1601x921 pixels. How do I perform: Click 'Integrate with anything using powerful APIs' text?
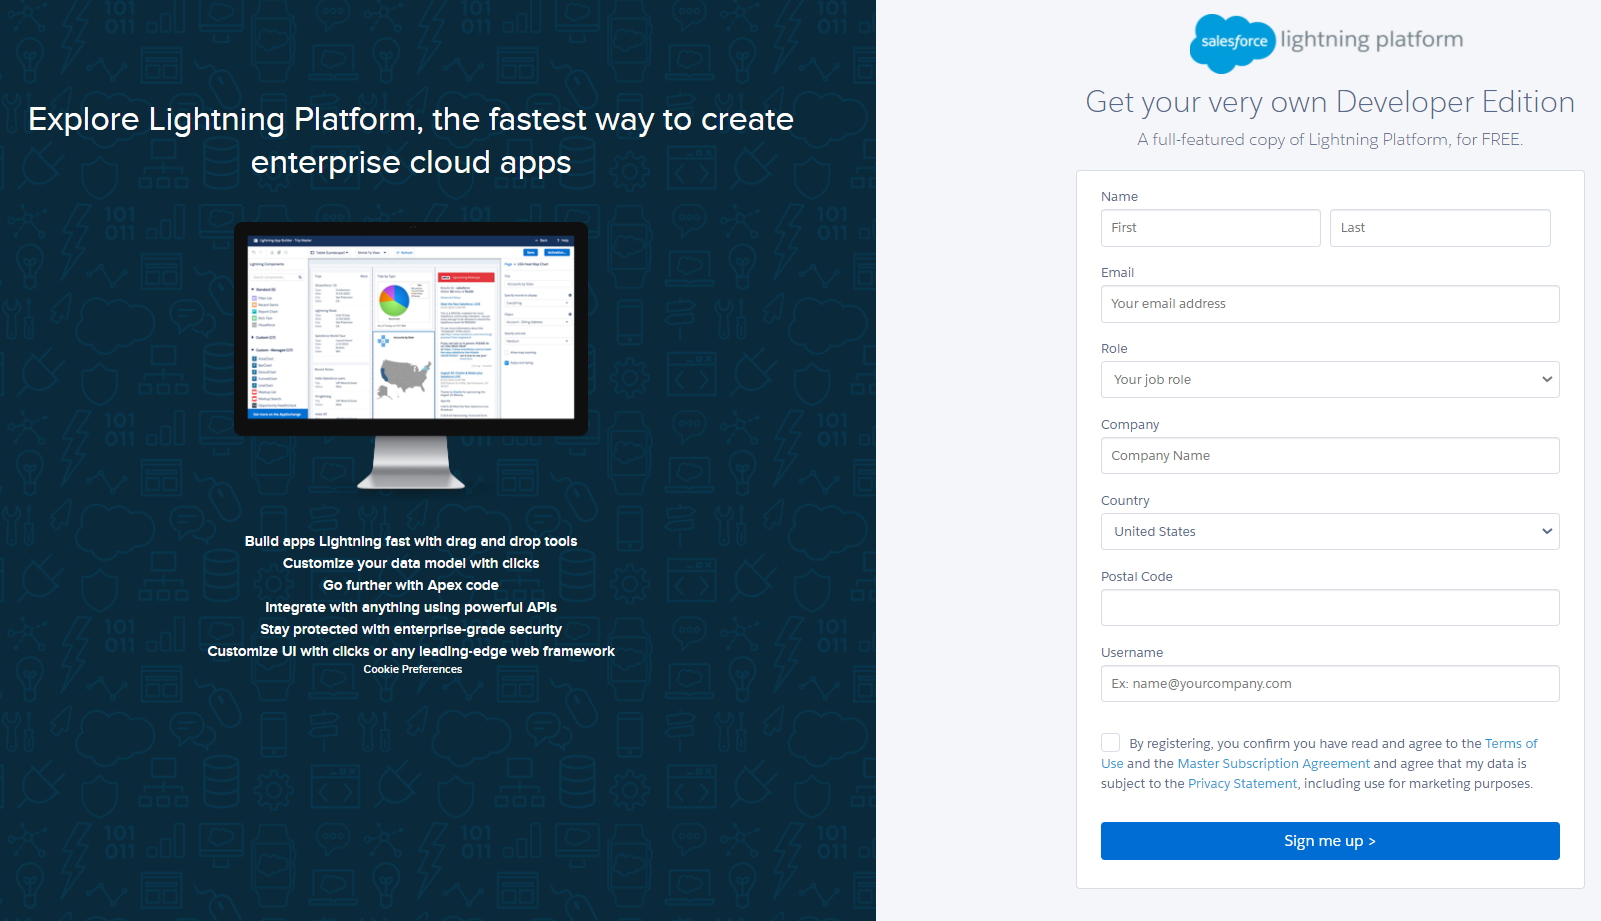[x=411, y=608]
